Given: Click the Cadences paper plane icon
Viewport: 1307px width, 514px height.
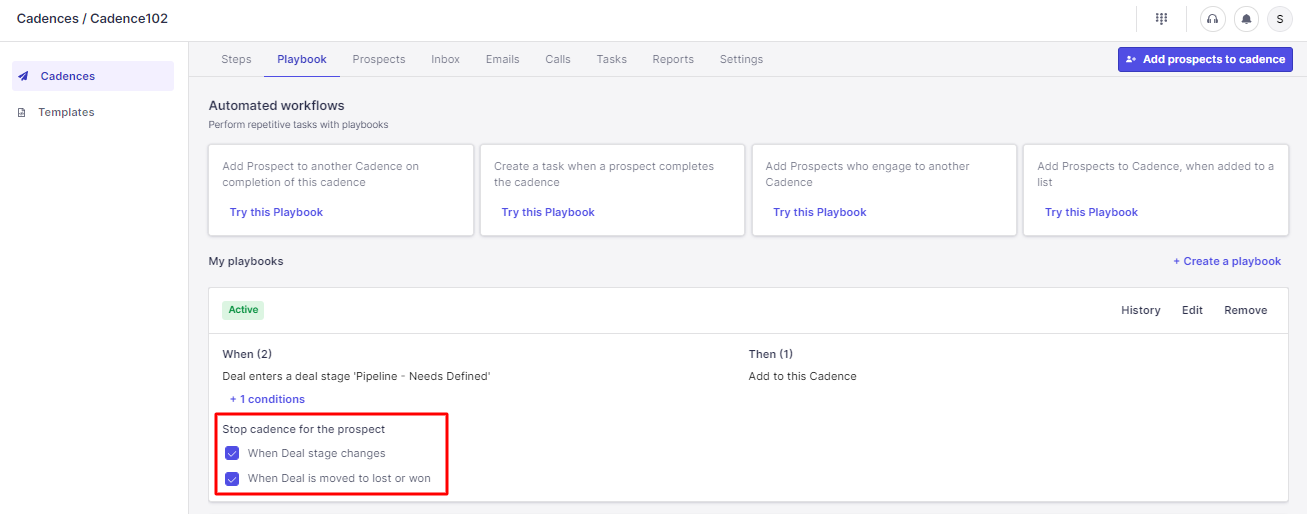Looking at the screenshot, I should click(x=23, y=76).
